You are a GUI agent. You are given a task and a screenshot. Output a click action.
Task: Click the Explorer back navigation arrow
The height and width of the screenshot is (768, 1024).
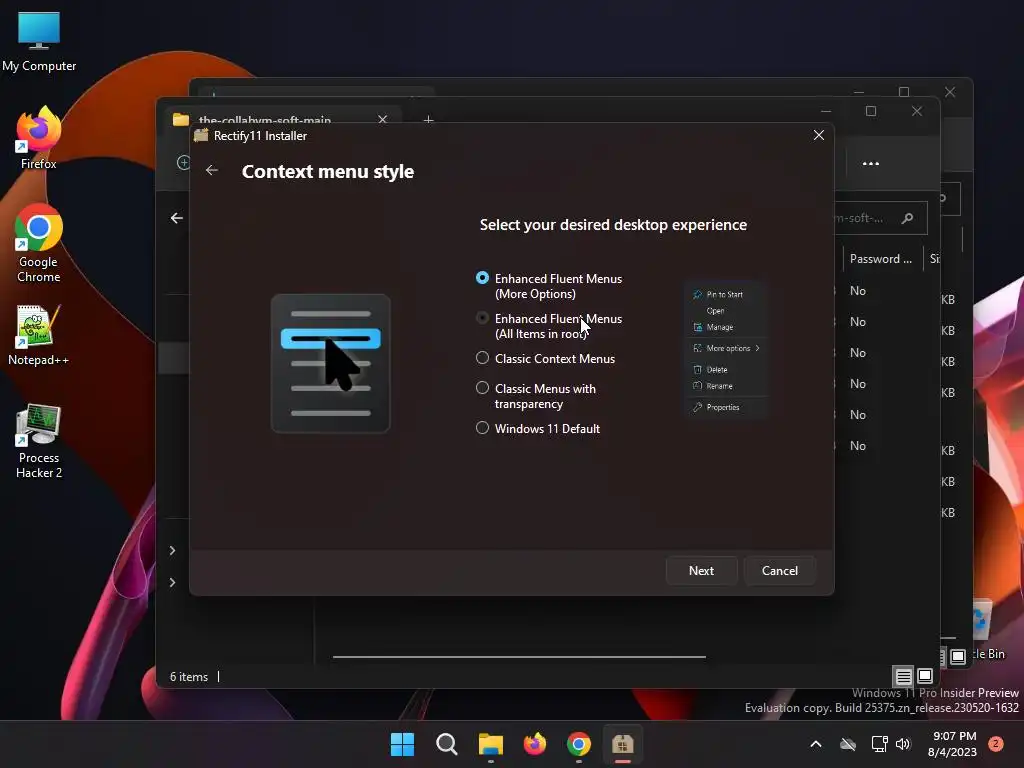point(176,218)
